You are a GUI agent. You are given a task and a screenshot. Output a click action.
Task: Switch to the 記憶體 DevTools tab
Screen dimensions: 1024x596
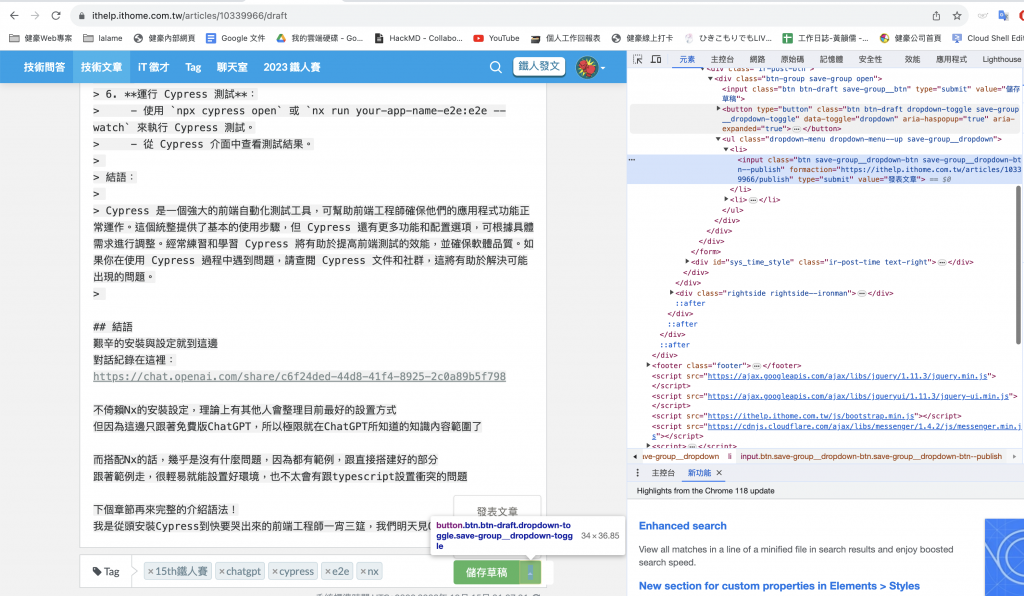click(831, 59)
